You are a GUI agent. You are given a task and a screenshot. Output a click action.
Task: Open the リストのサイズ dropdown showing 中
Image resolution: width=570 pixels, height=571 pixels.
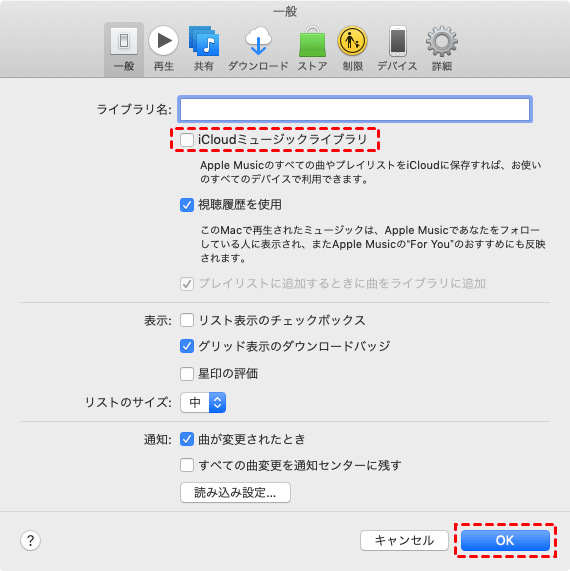(203, 402)
